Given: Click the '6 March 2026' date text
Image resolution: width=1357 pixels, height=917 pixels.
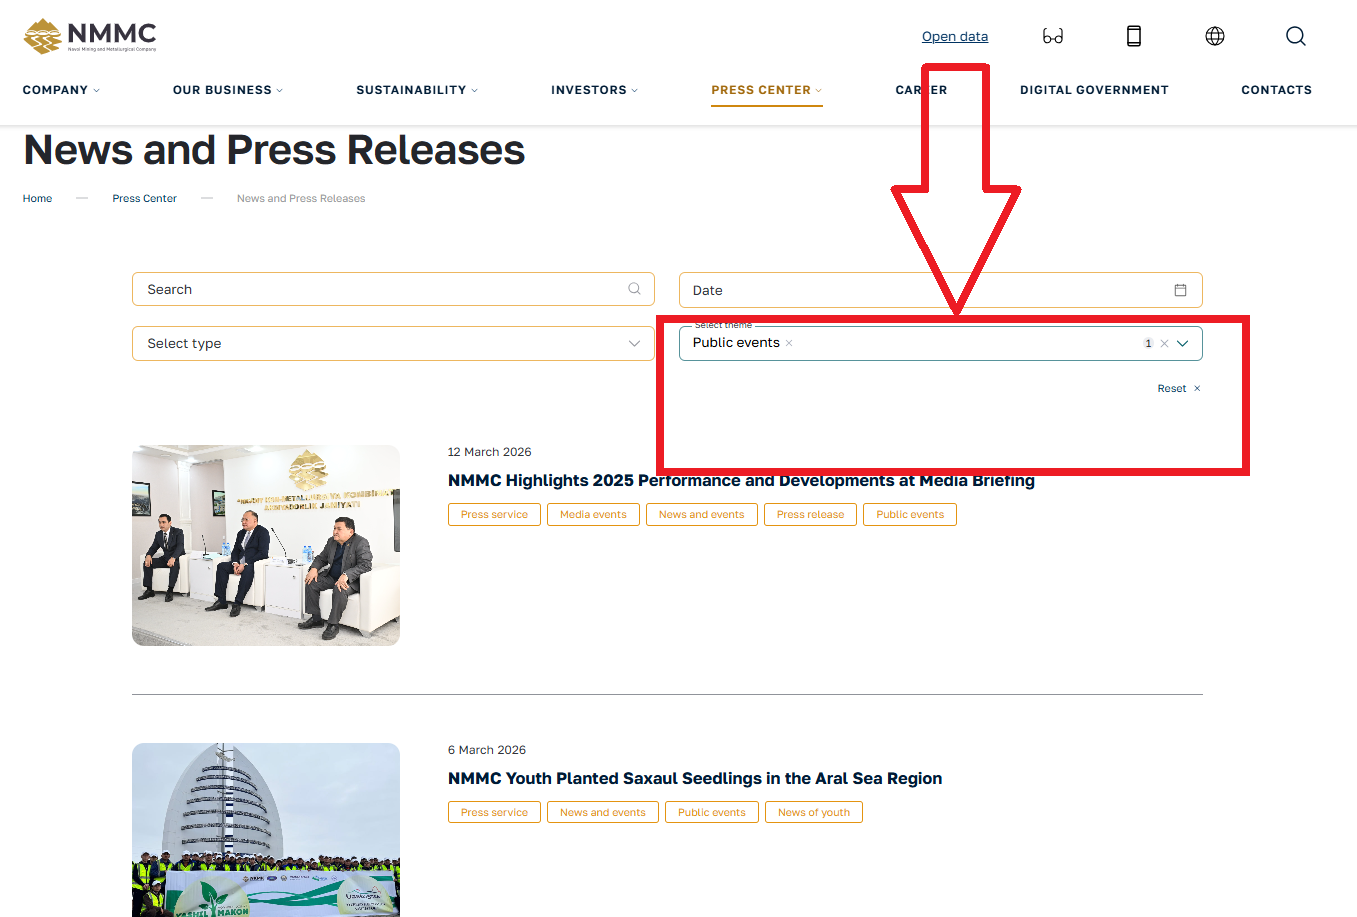Looking at the screenshot, I should [487, 750].
